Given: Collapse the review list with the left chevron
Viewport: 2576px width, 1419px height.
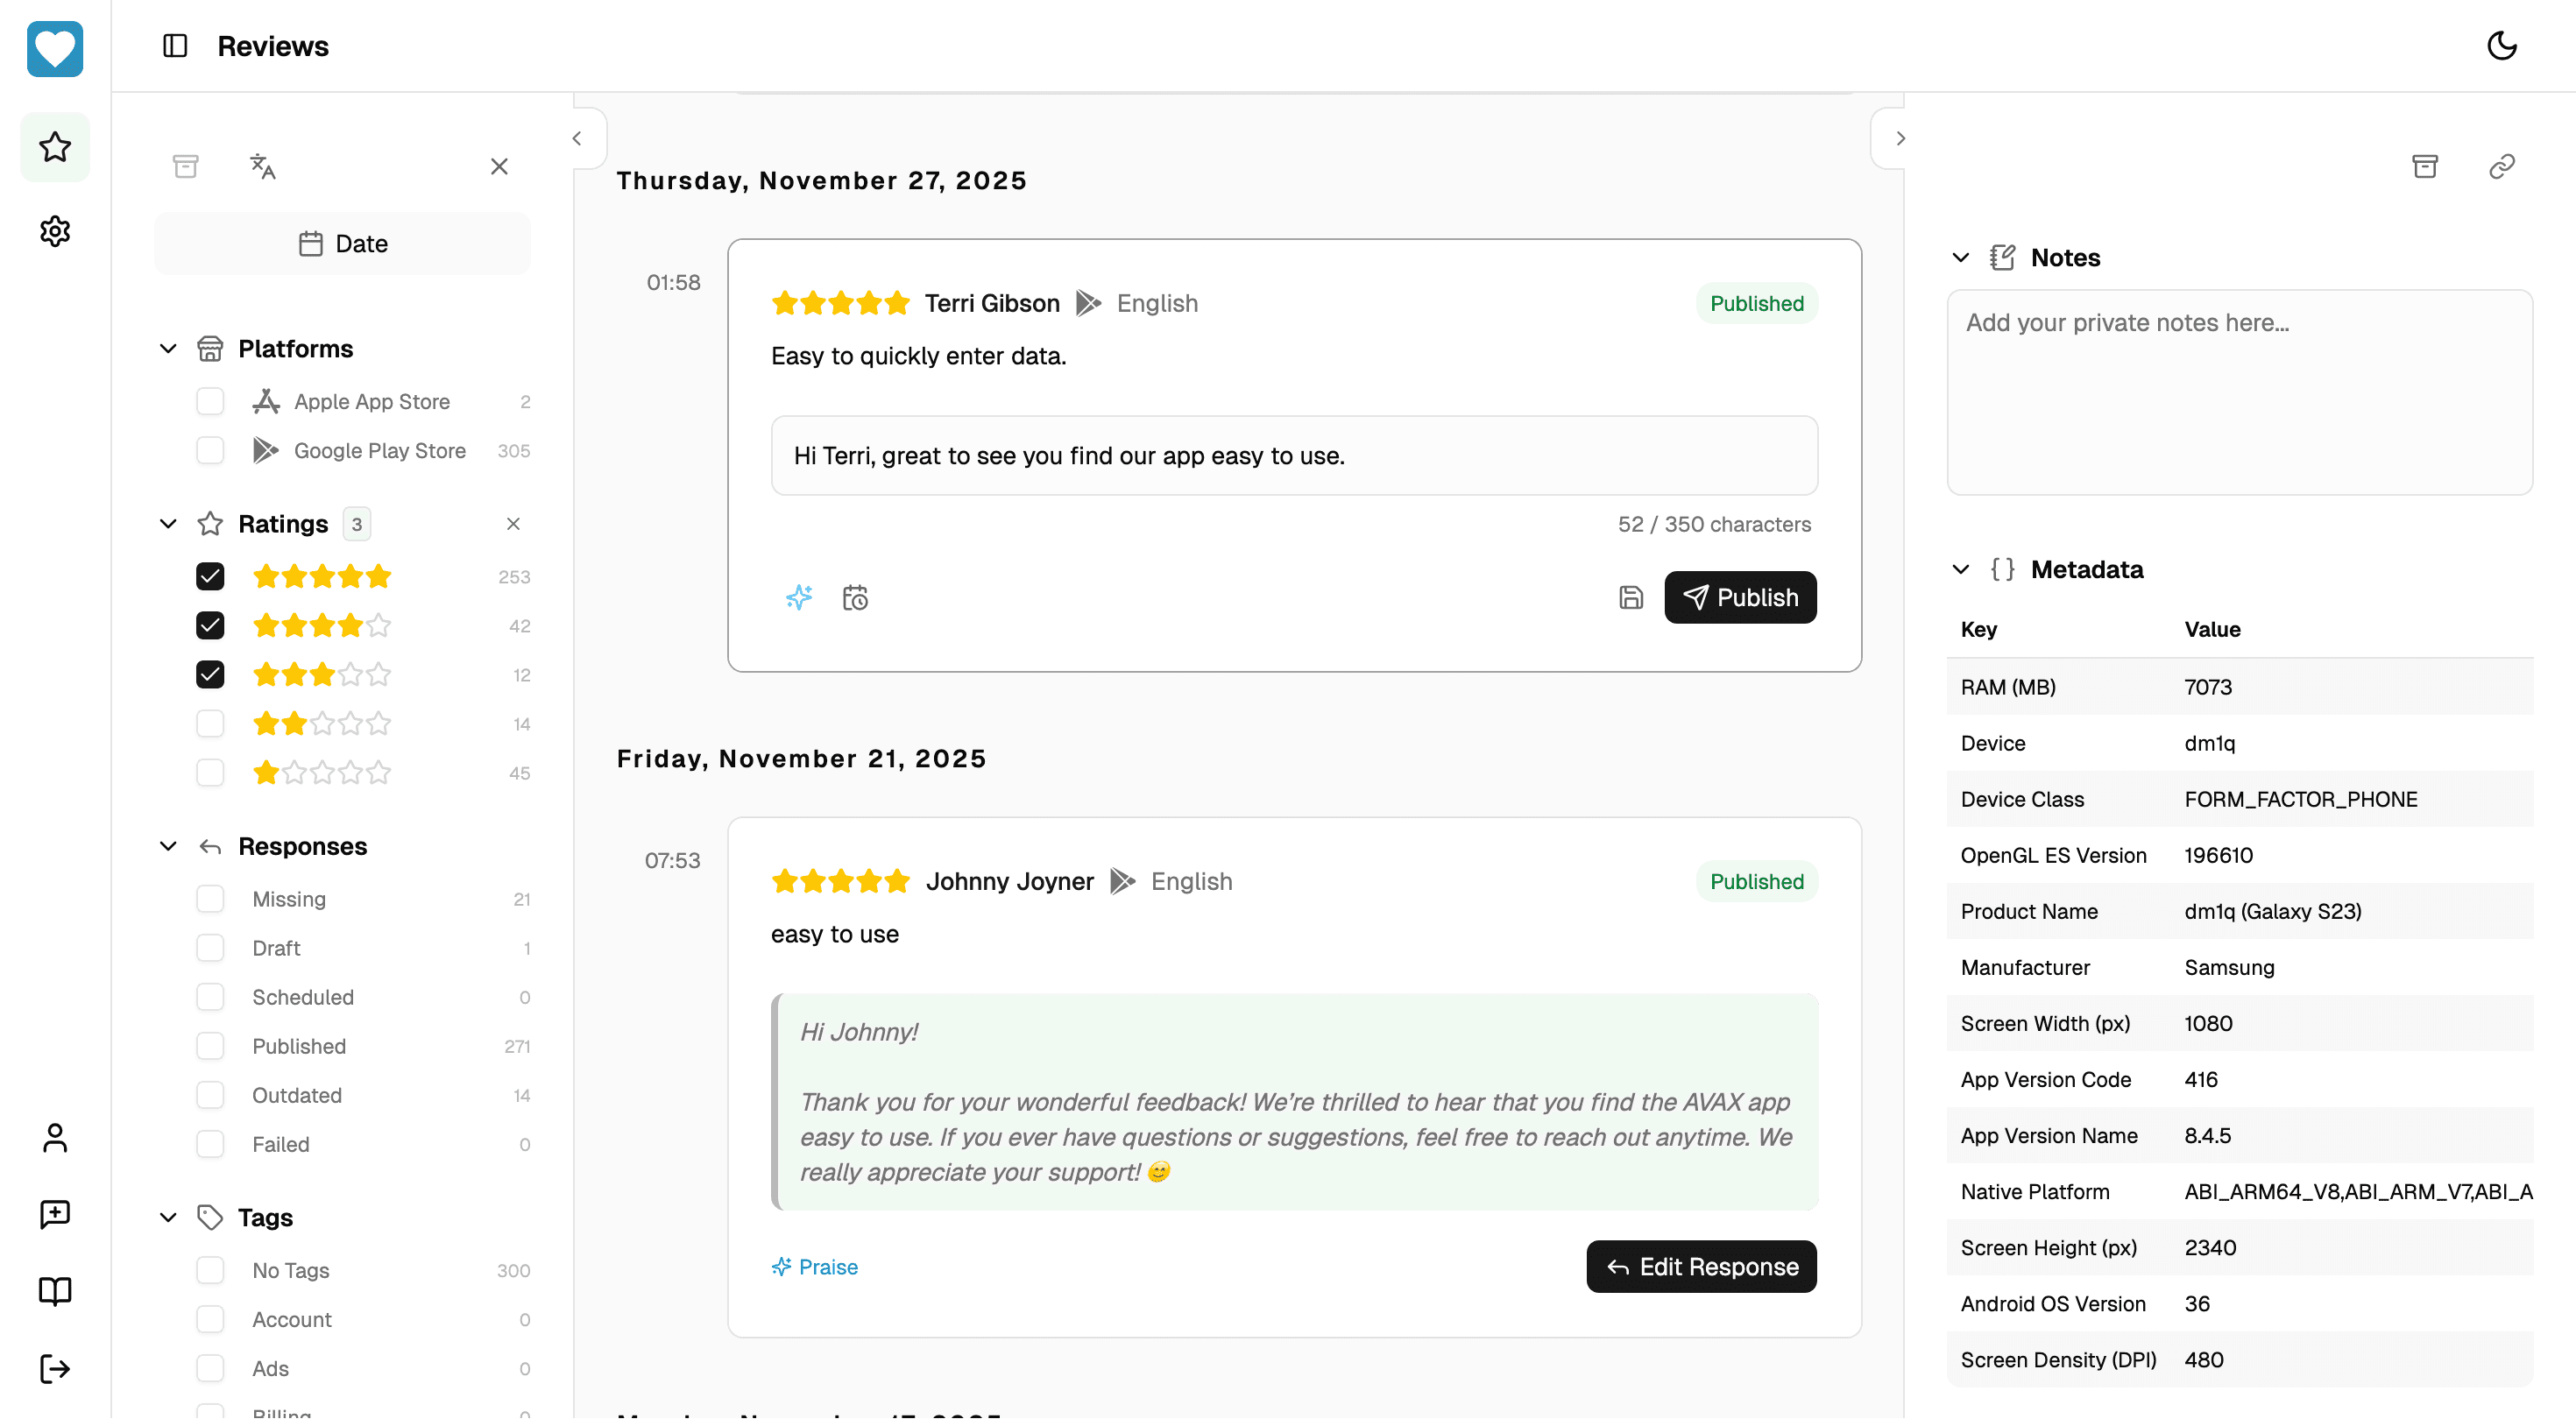Looking at the screenshot, I should 577,138.
